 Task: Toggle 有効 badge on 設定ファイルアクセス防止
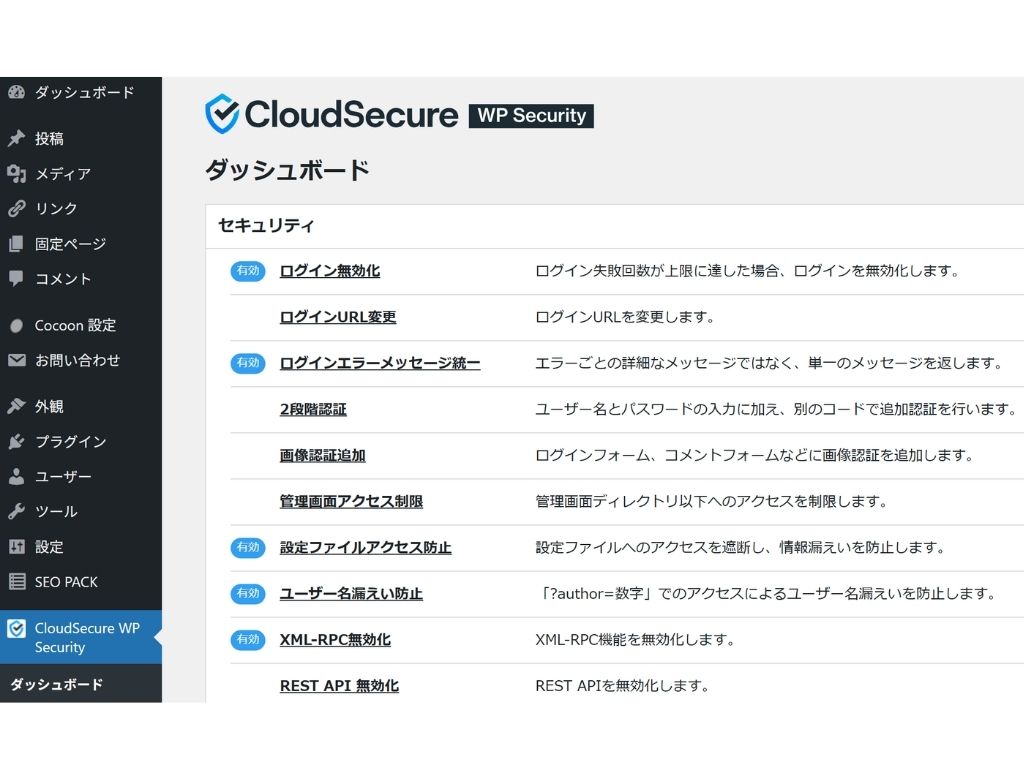point(247,548)
